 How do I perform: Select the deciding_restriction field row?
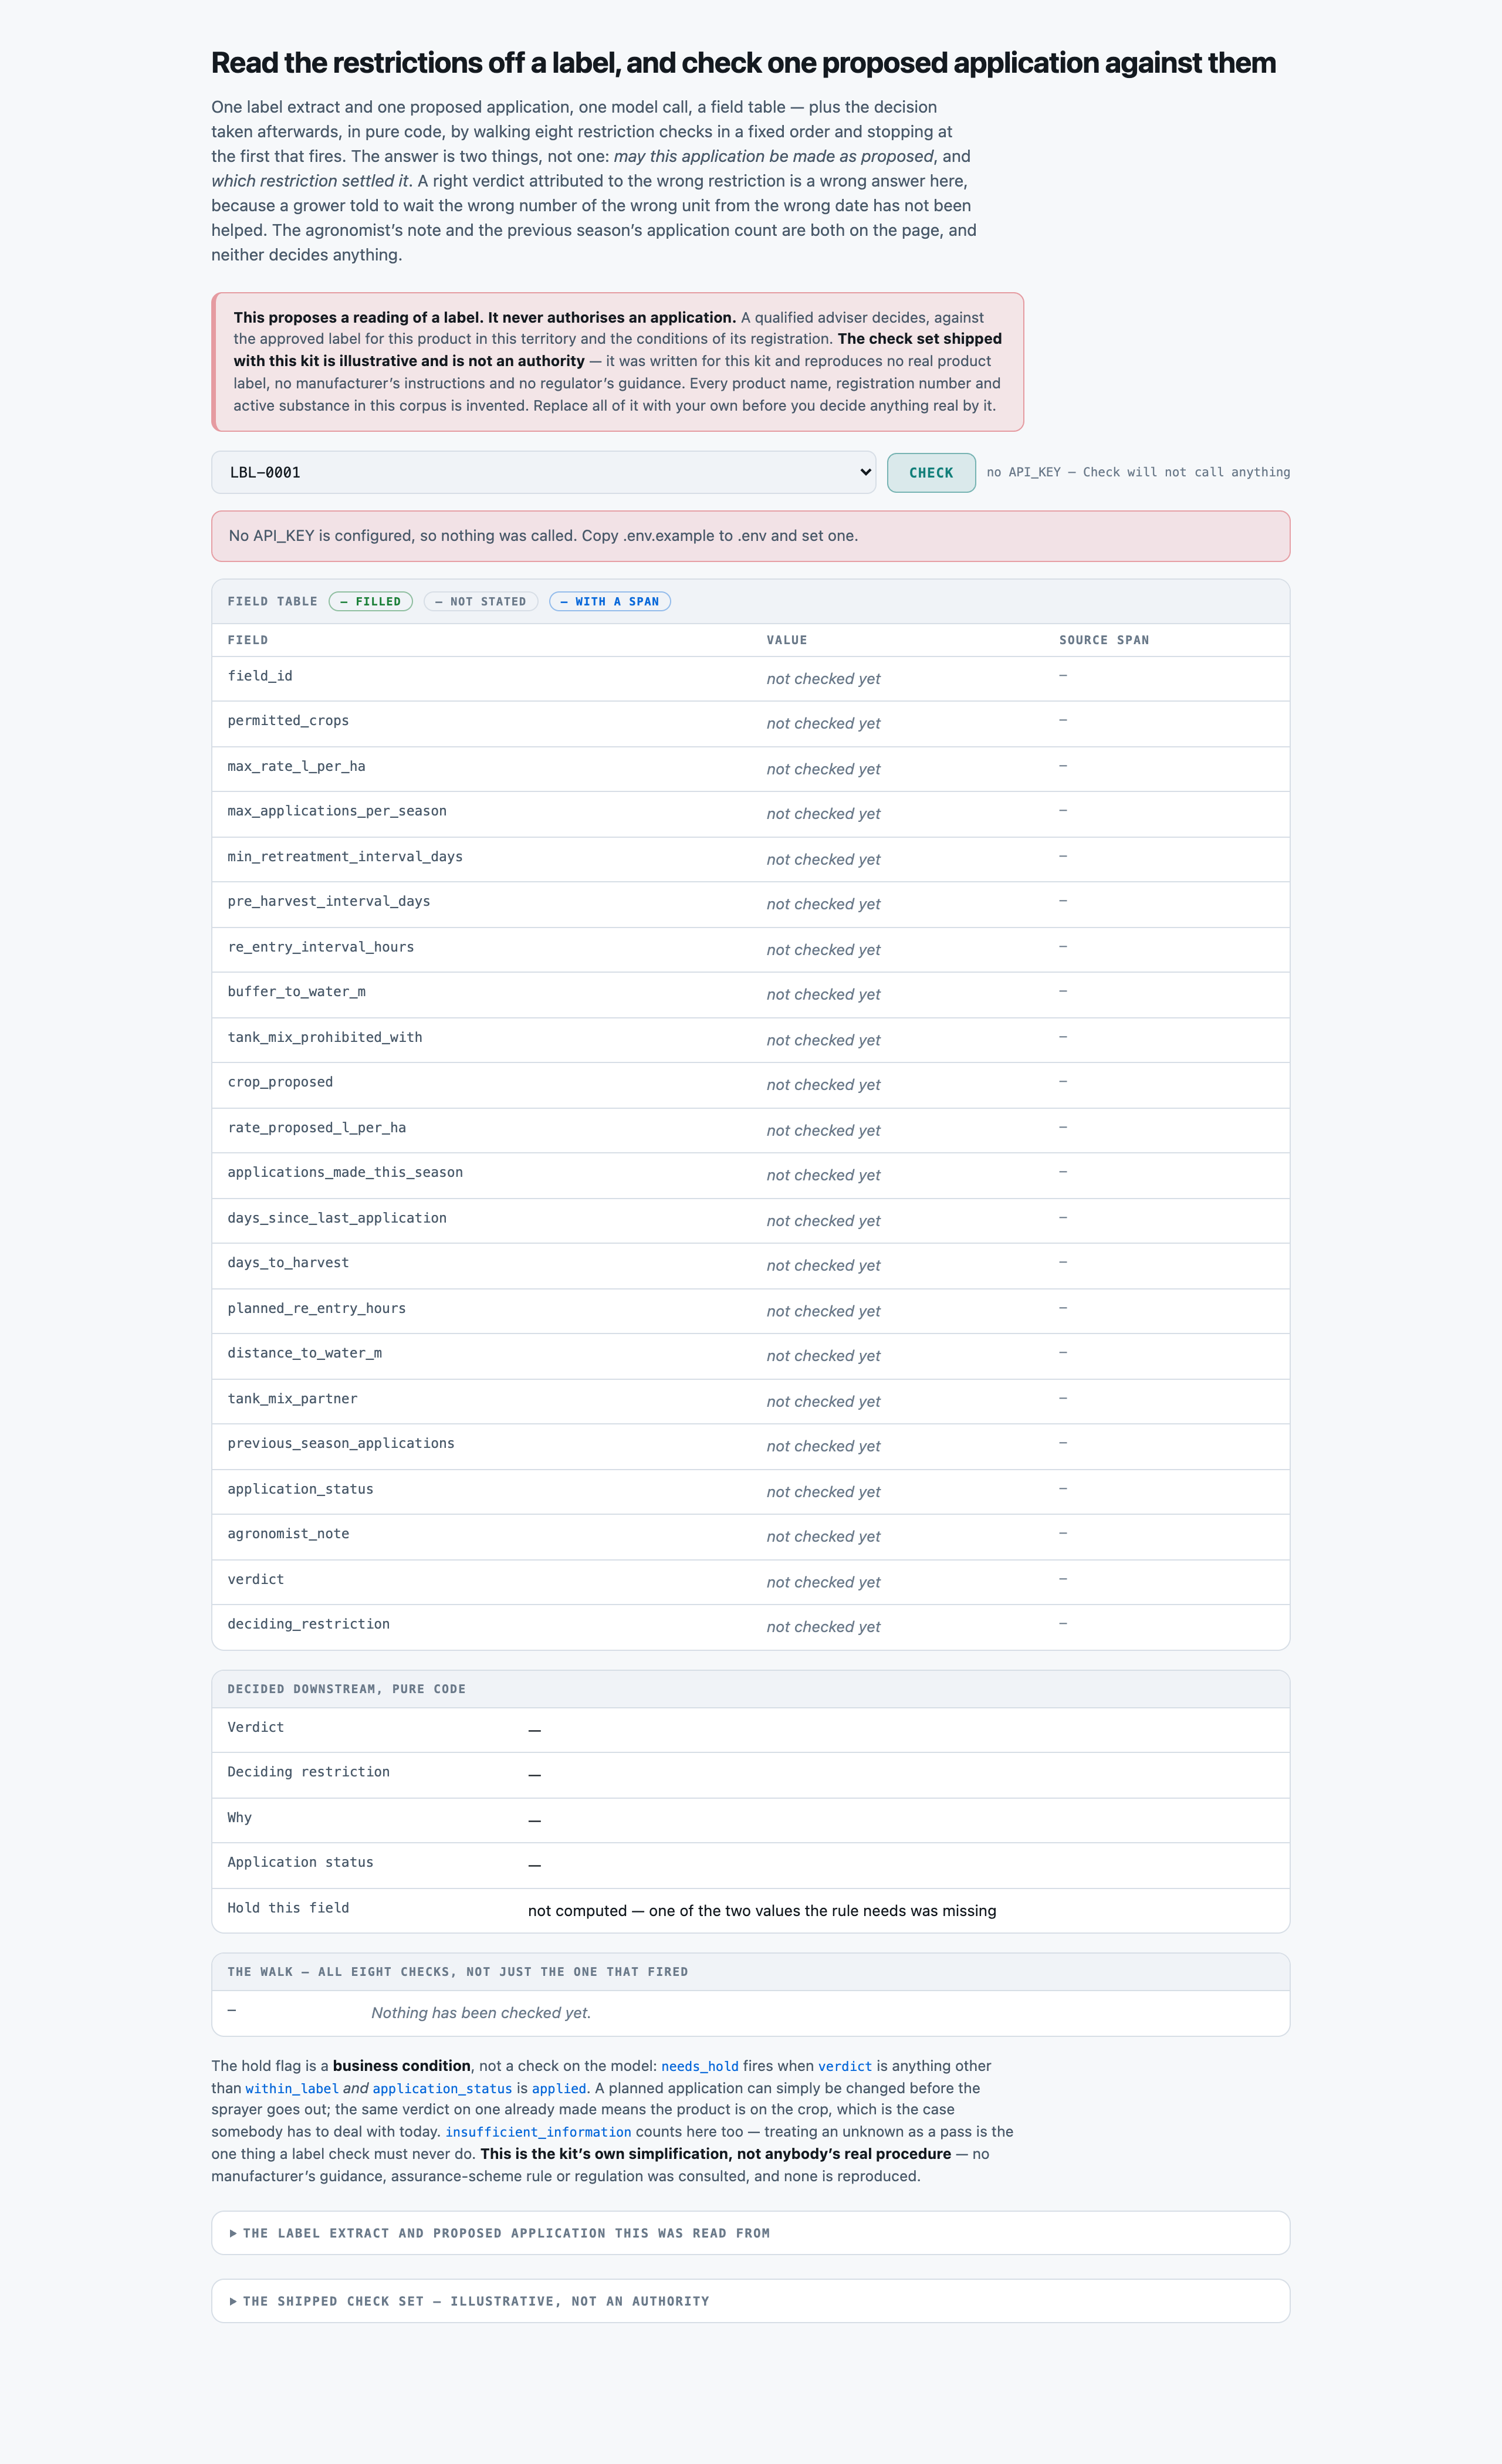tap(750, 1627)
